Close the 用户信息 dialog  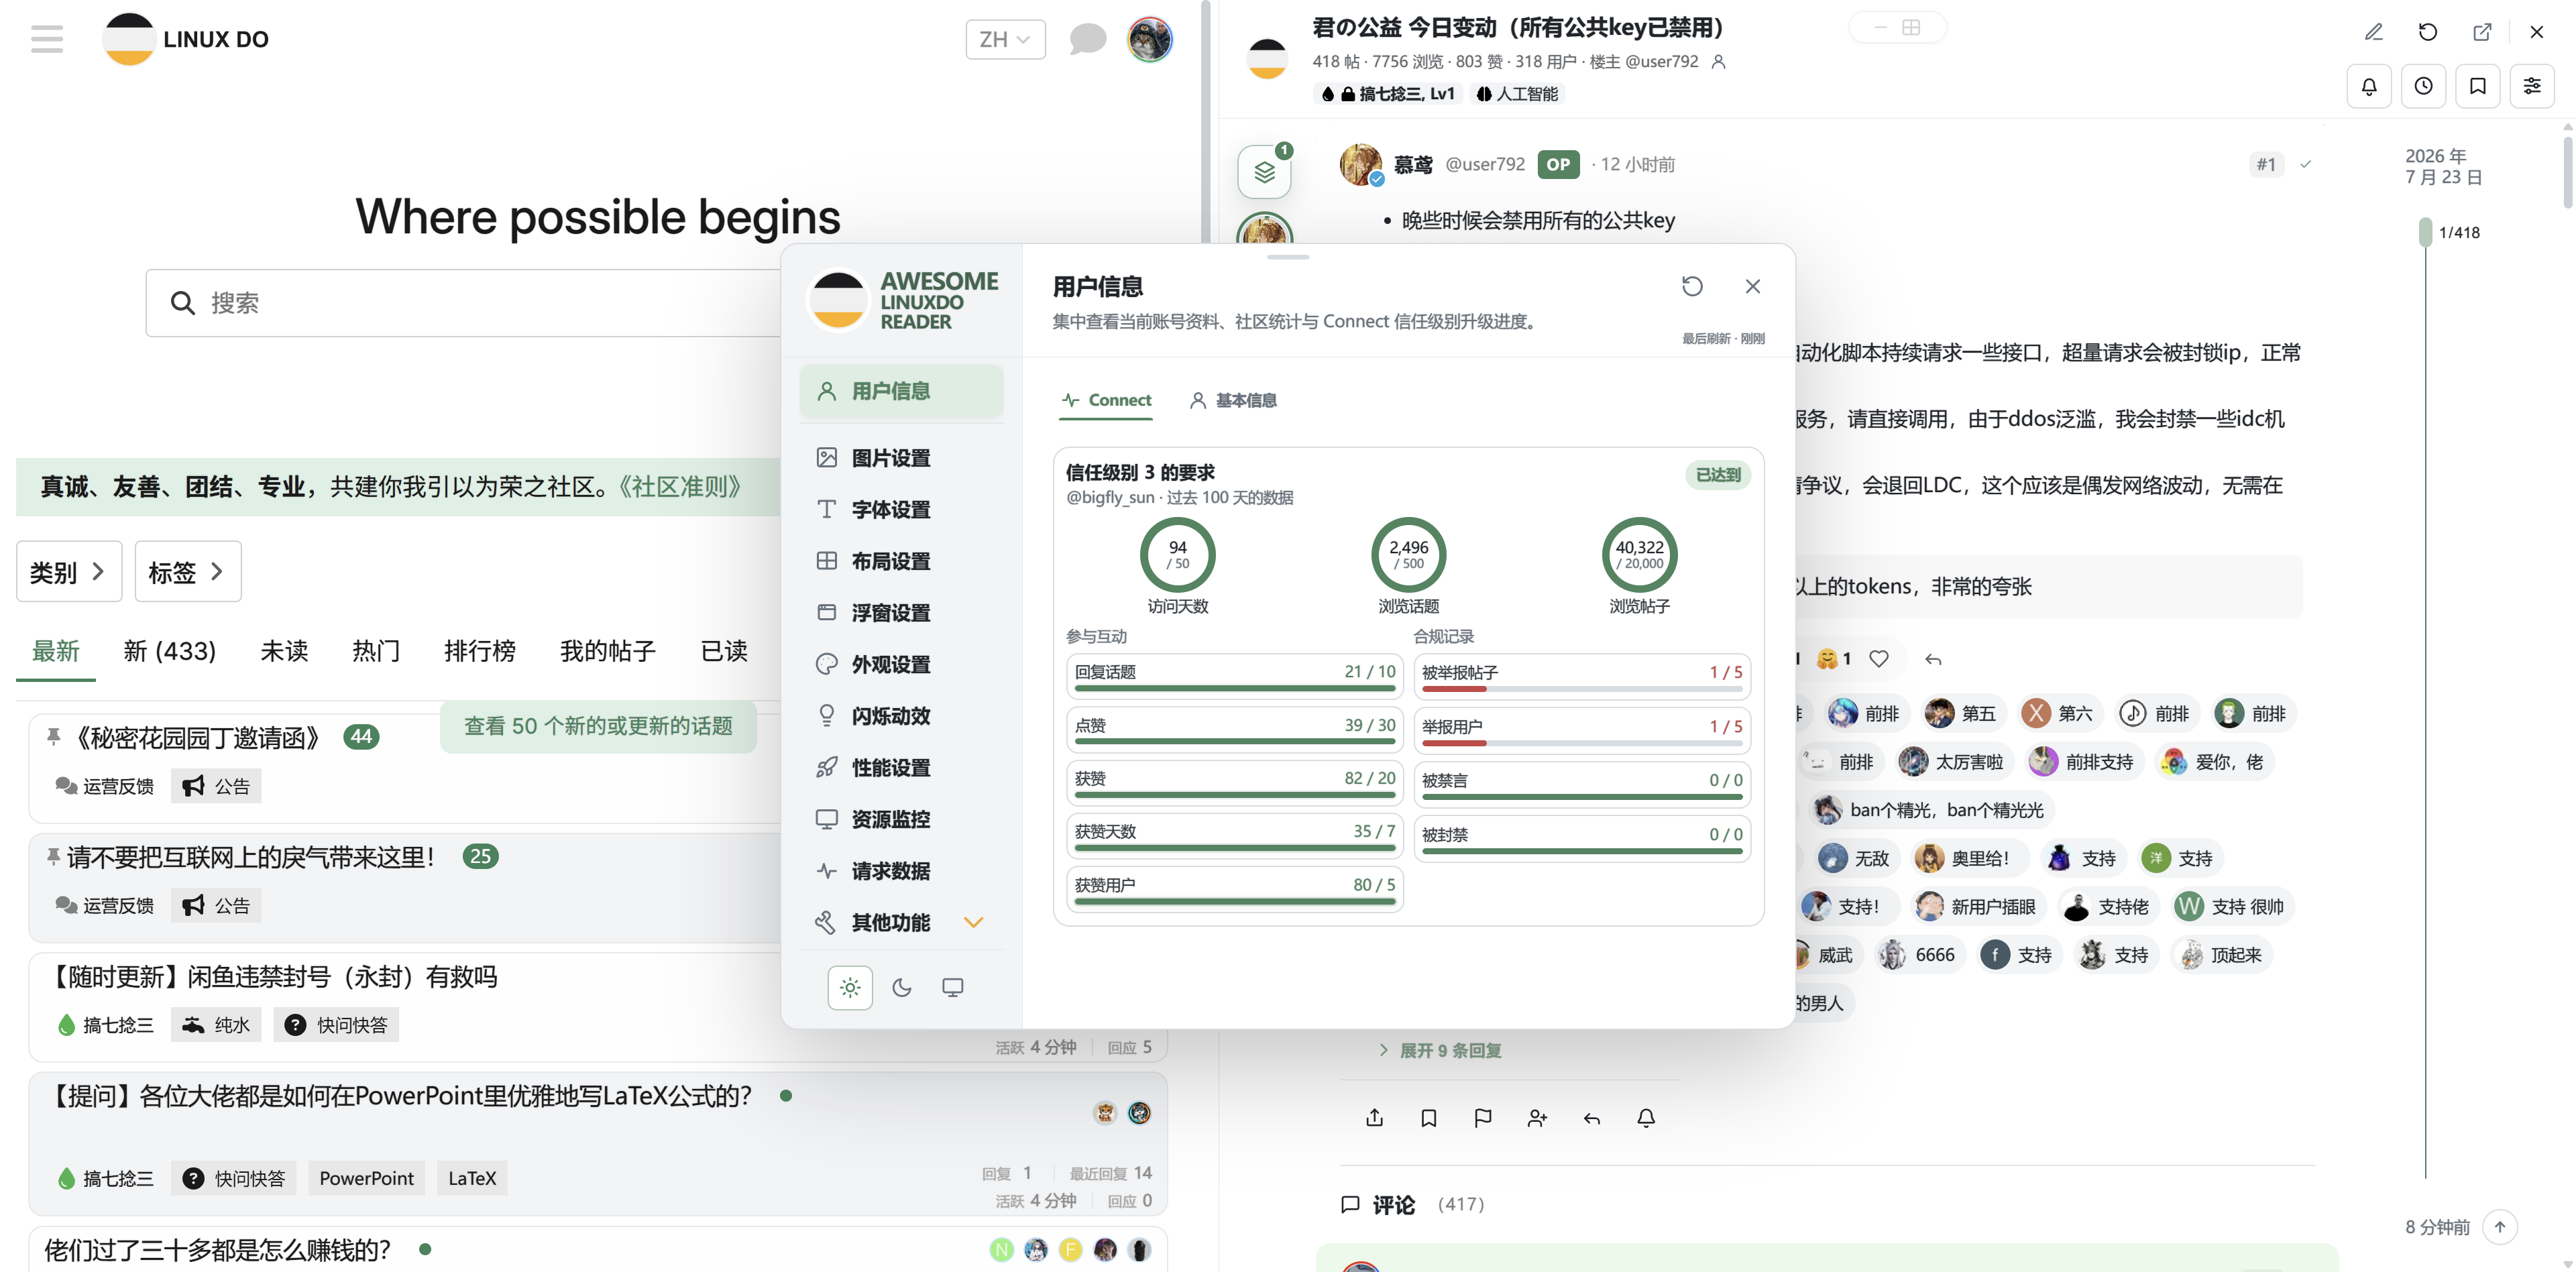point(1753,286)
